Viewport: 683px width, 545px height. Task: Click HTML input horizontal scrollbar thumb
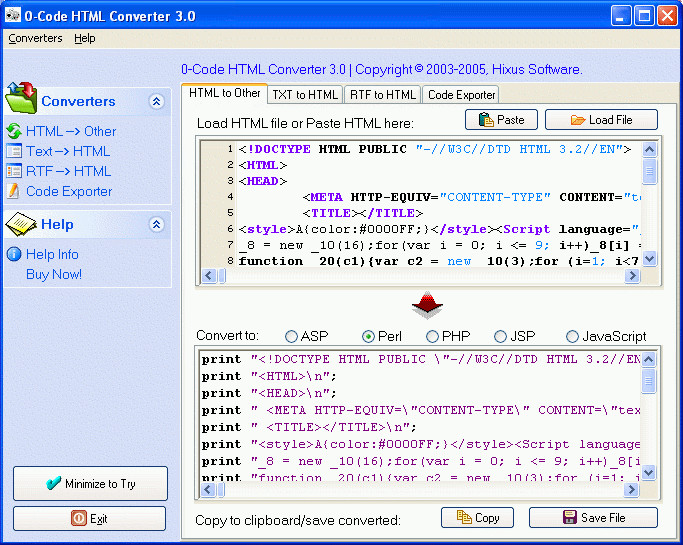click(222, 275)
